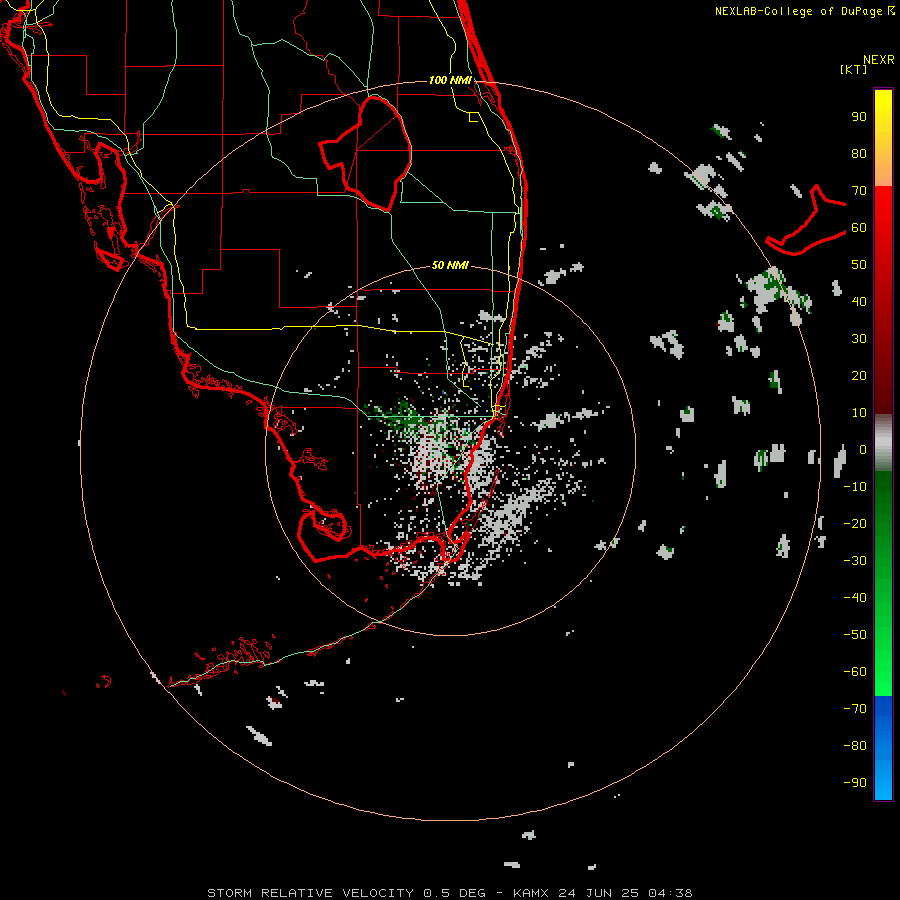
Task: Click the positive 10 knot scale label
Action: (859, 413)
